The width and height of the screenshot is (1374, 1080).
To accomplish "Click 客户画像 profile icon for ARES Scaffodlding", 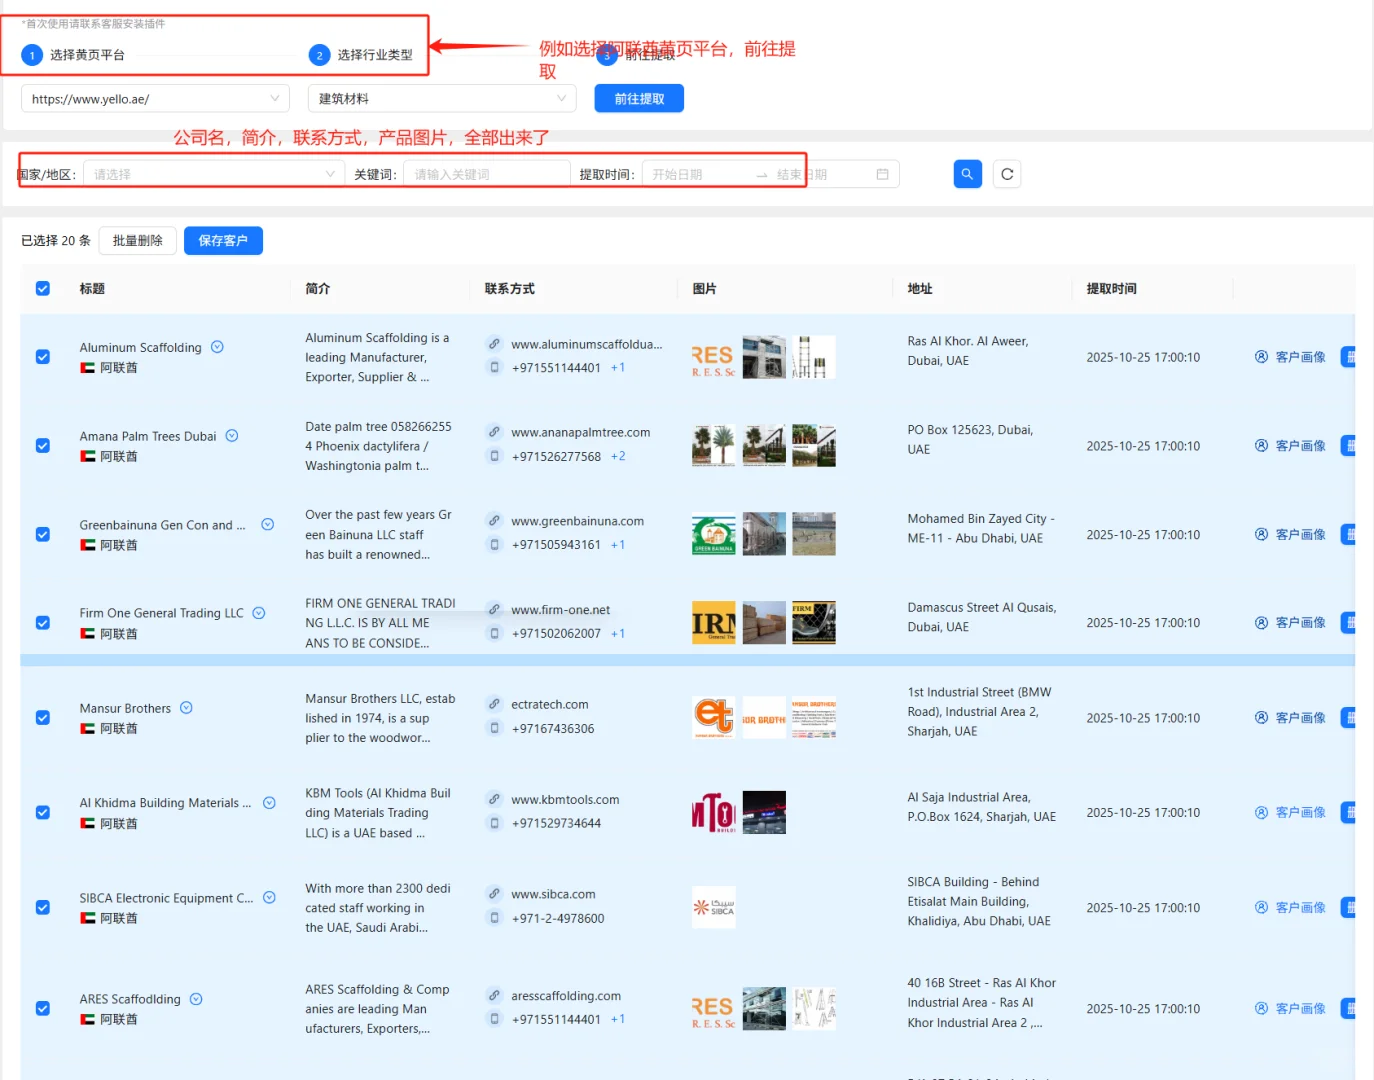I will pyautogui.click(x=1262, y=1009).
